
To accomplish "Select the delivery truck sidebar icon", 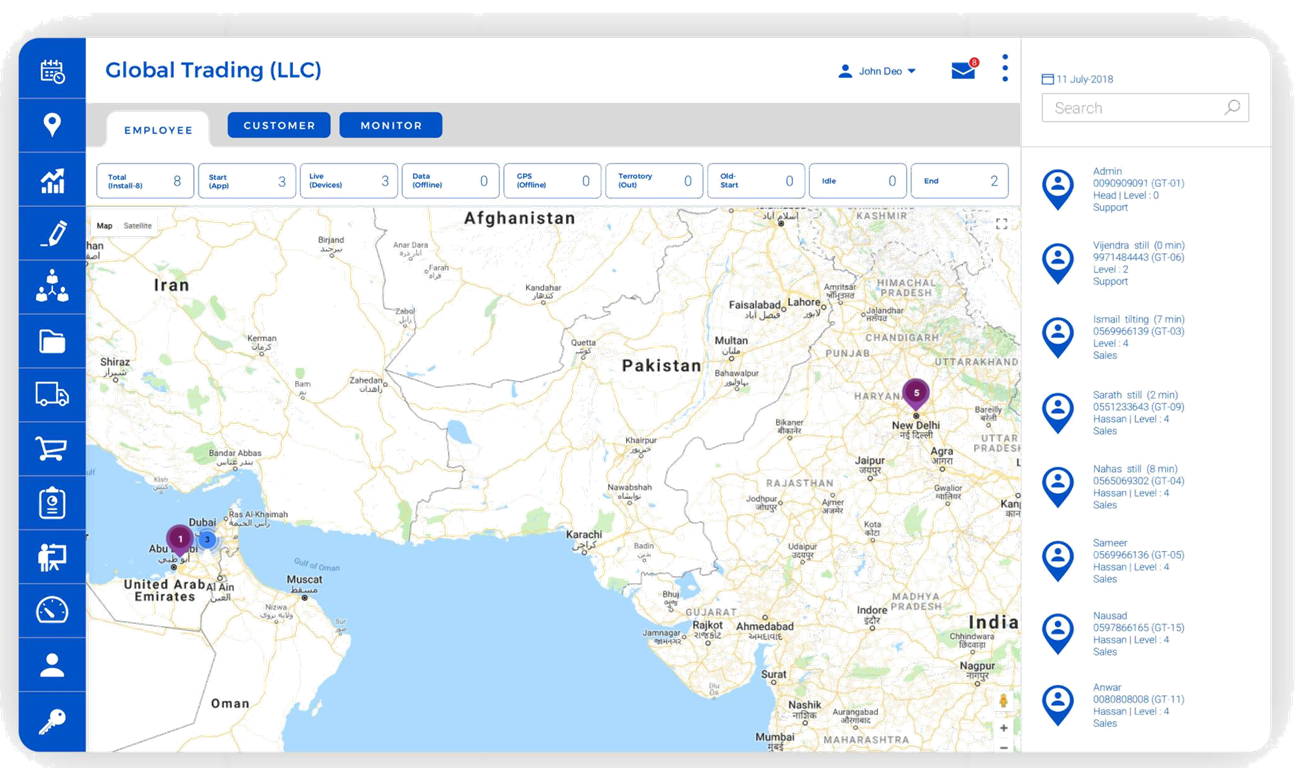I will click(52, 394).
